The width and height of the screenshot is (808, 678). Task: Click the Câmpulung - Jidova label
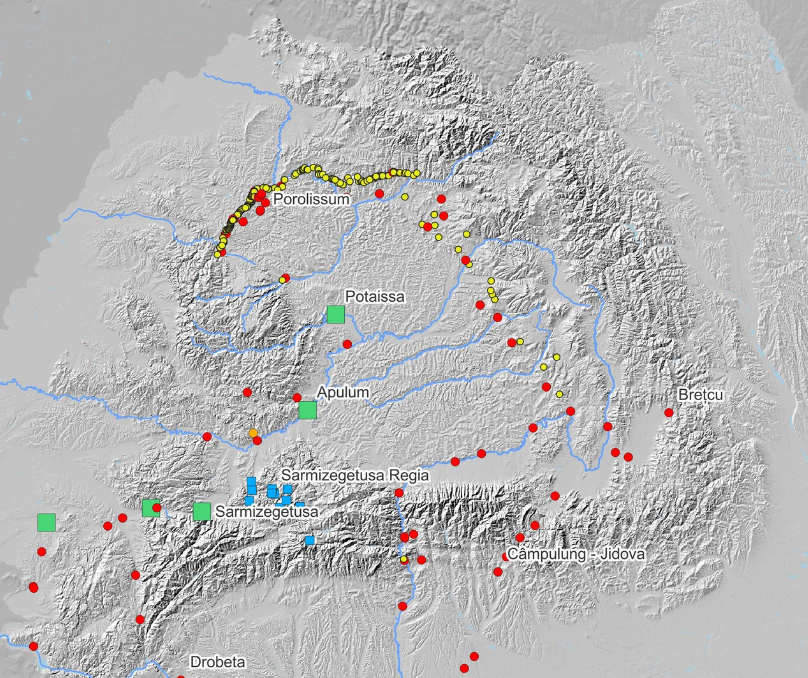(x=576, y=554)
